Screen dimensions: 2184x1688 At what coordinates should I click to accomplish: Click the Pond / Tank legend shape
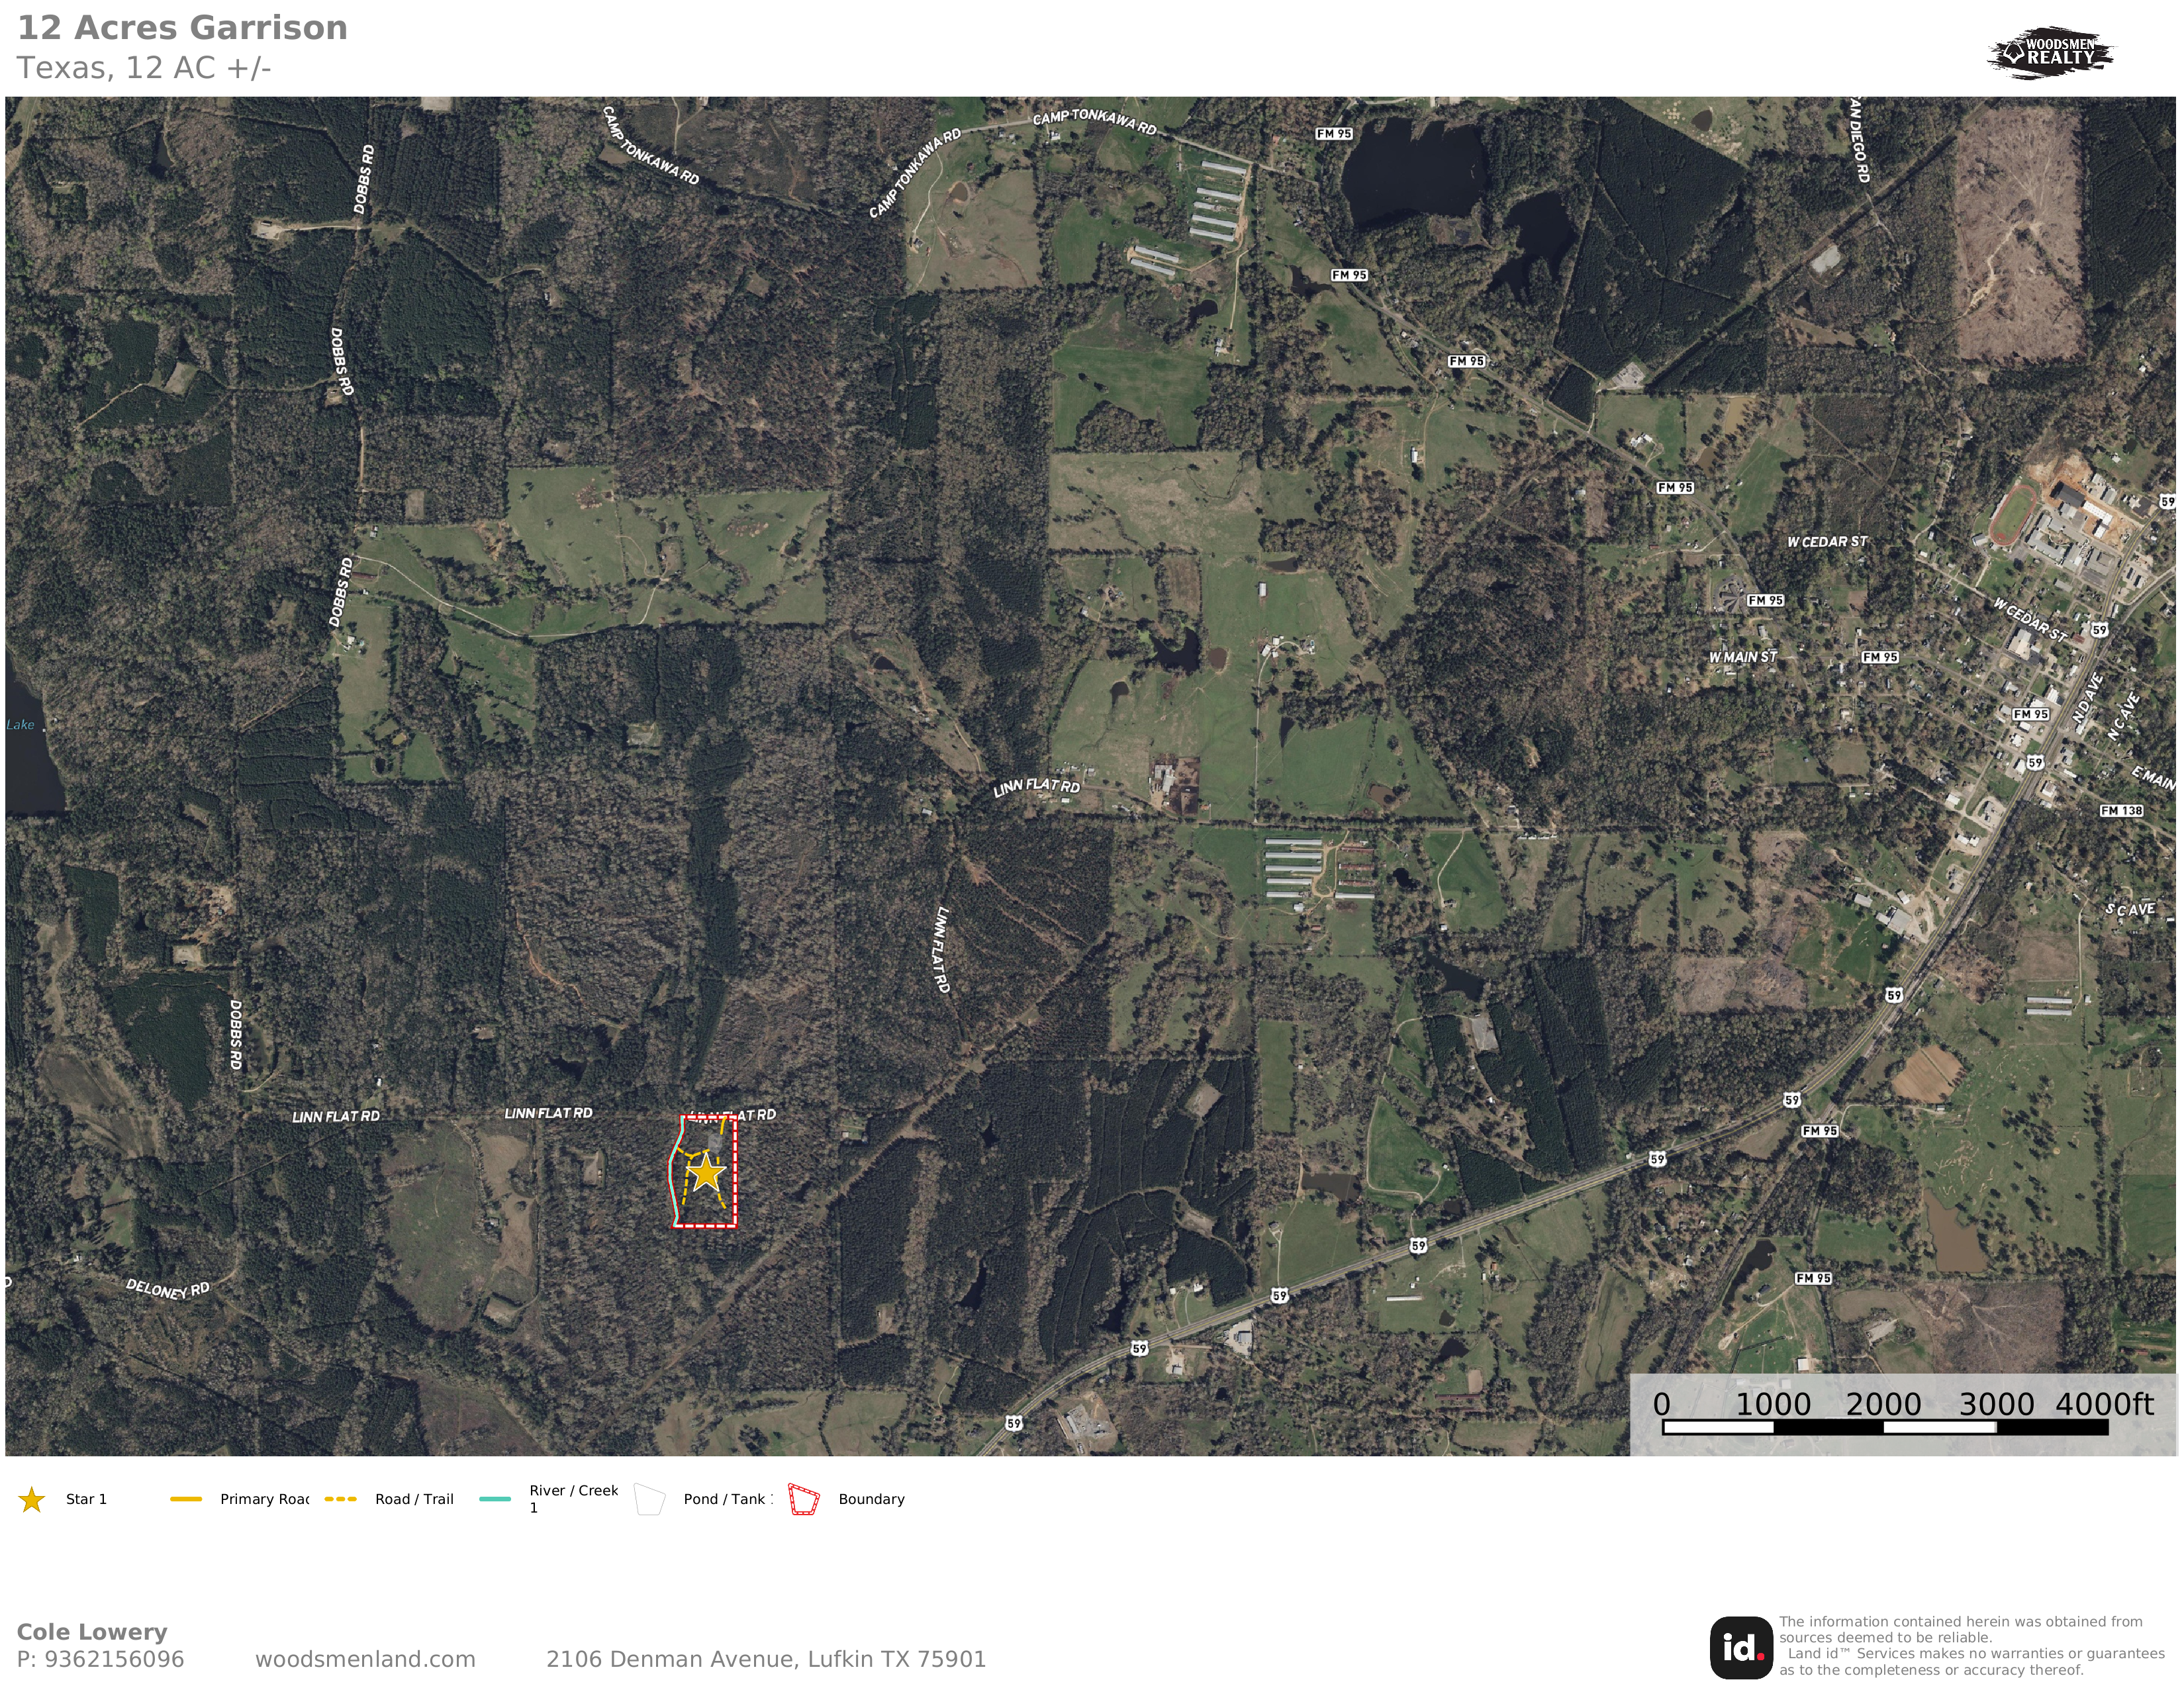point(650,1499)
